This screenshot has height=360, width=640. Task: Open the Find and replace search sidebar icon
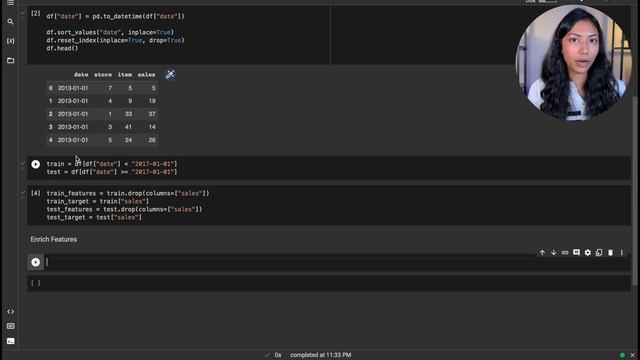point(11,22)
